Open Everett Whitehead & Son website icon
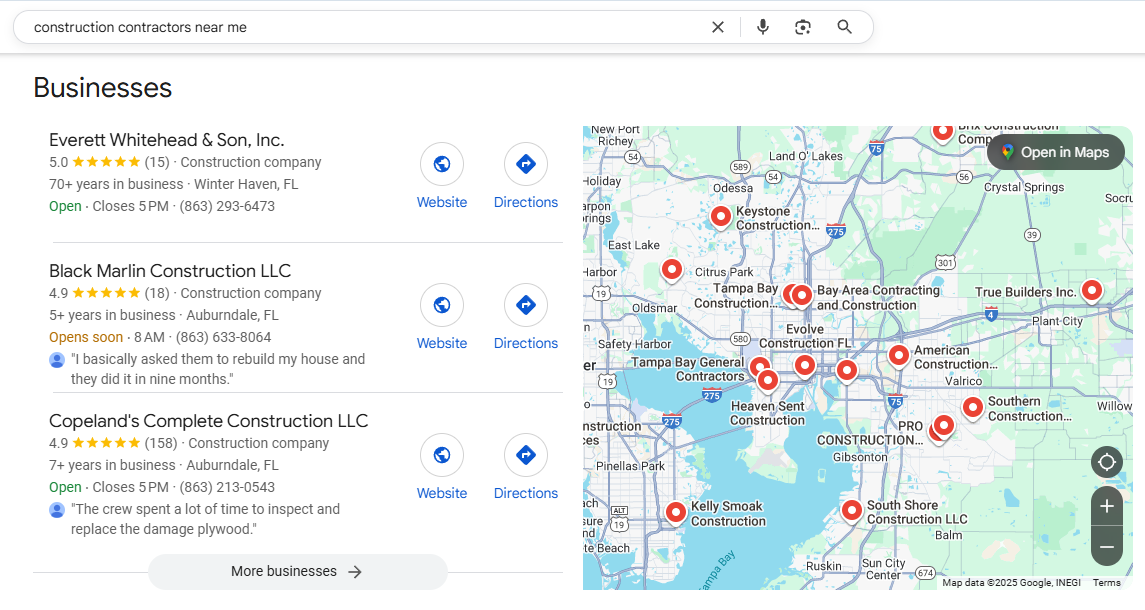This screenshot has height=610, width=1145. coord(441,164)
